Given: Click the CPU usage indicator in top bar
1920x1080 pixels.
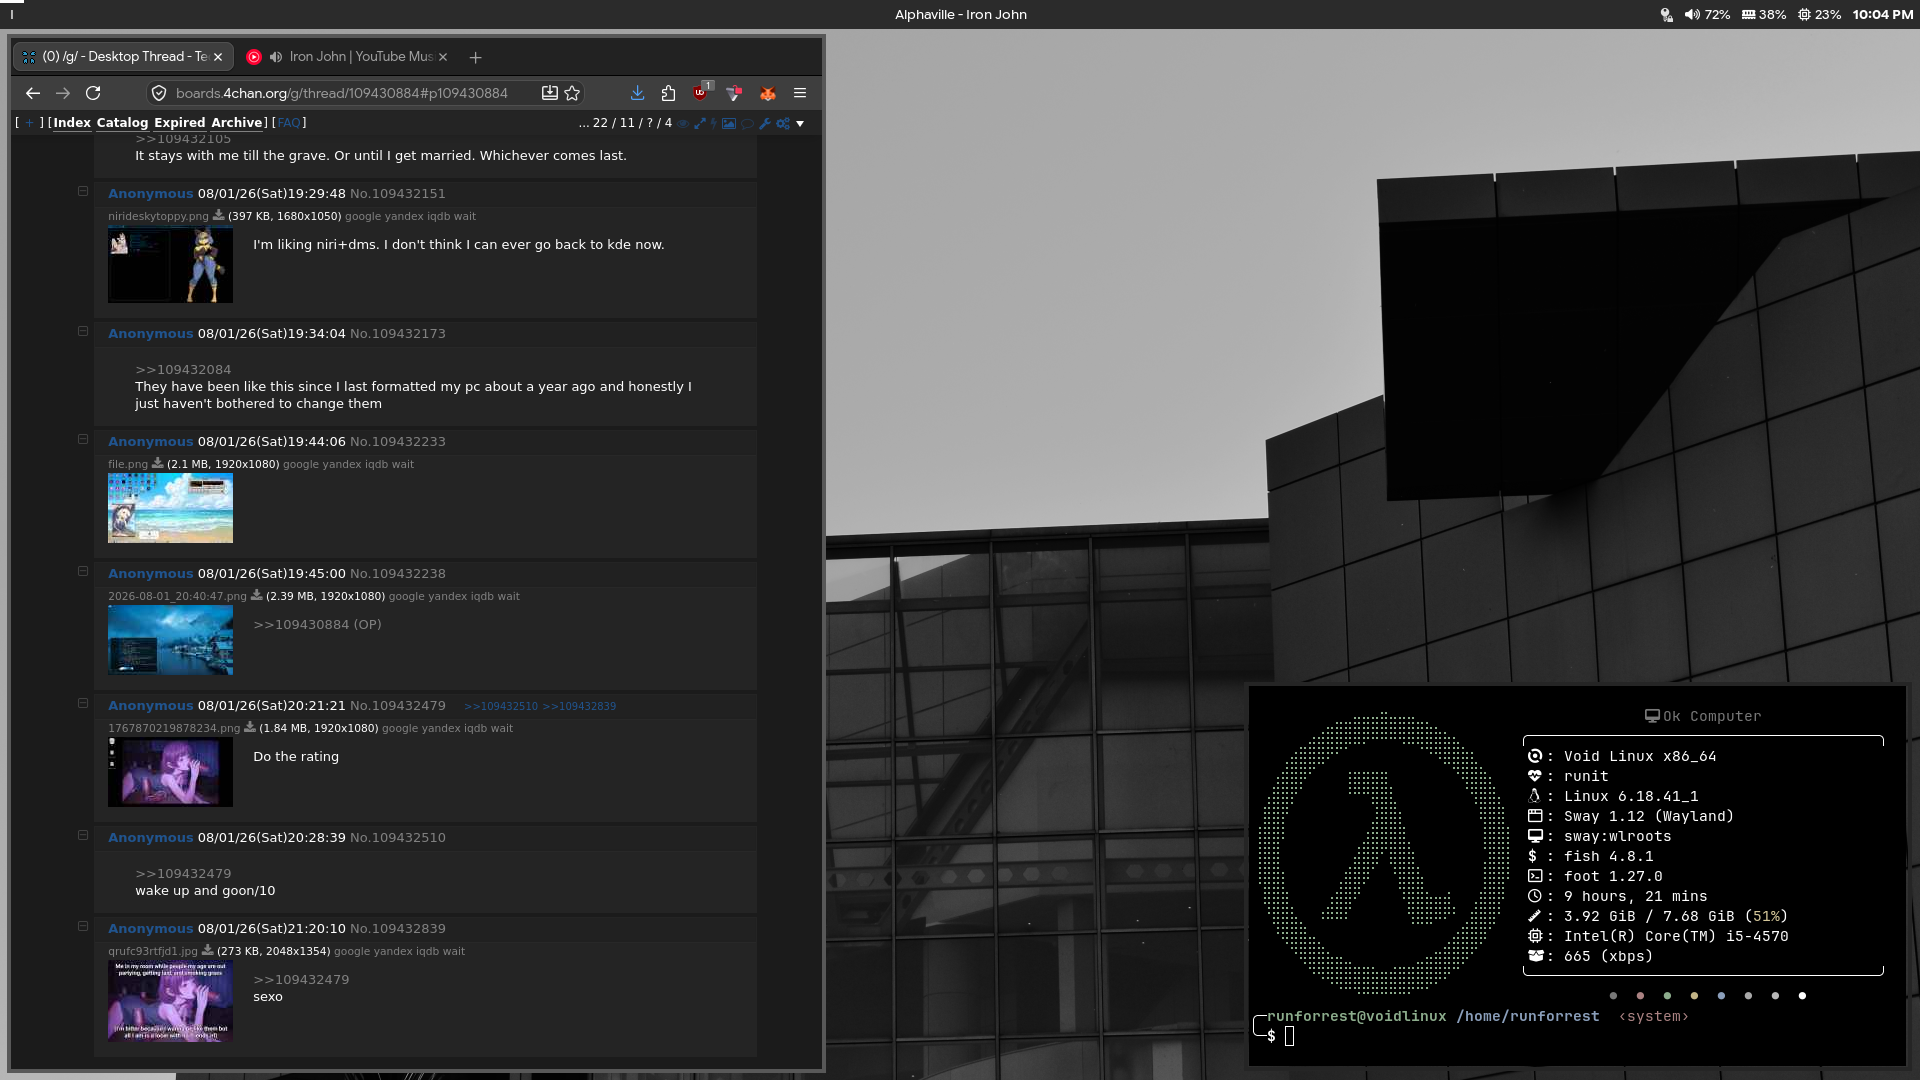Looking at the screenshot, I should (x=1819, y=15).
